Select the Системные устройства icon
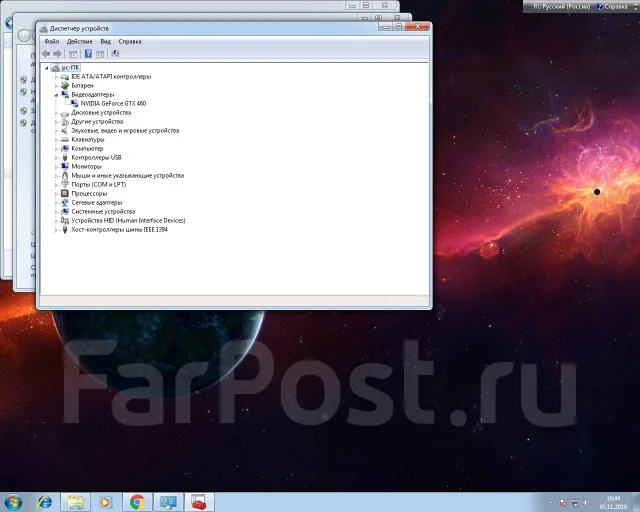640x512 pixels. tap(64, 211)
